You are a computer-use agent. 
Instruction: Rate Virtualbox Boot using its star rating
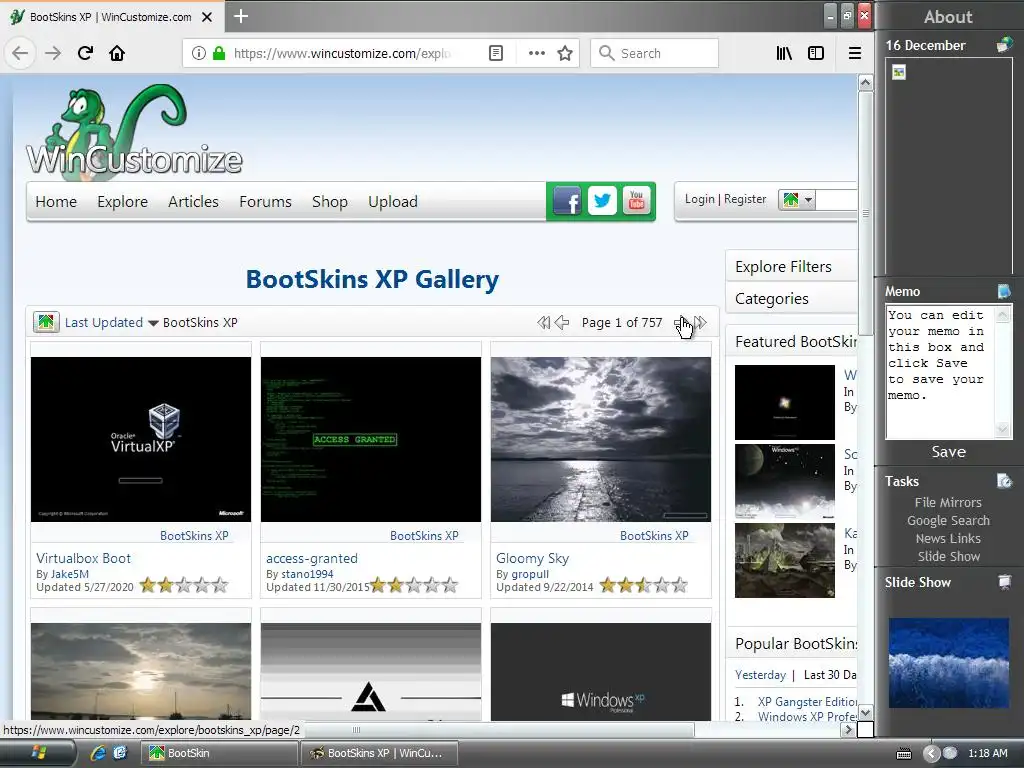pyautogui.click(x=184, y=585)
